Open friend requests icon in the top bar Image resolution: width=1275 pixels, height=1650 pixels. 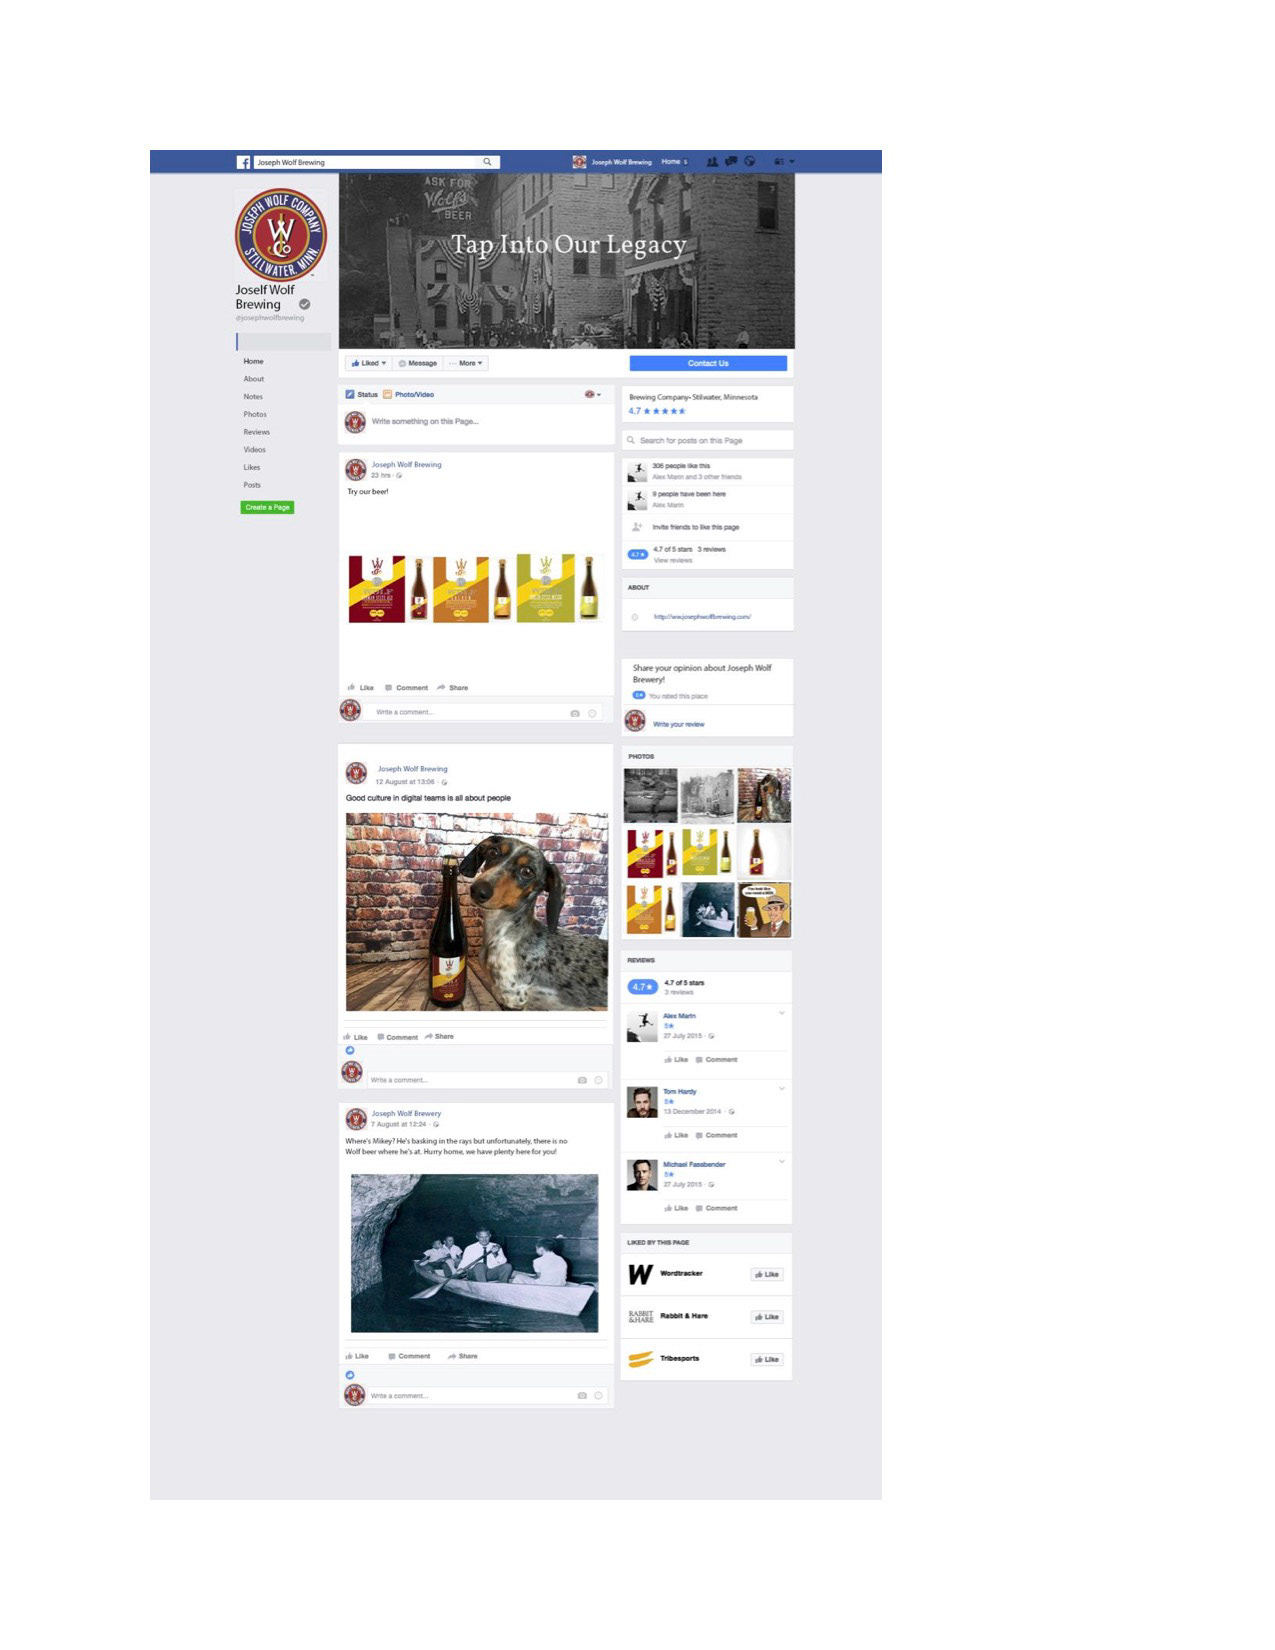712,162
